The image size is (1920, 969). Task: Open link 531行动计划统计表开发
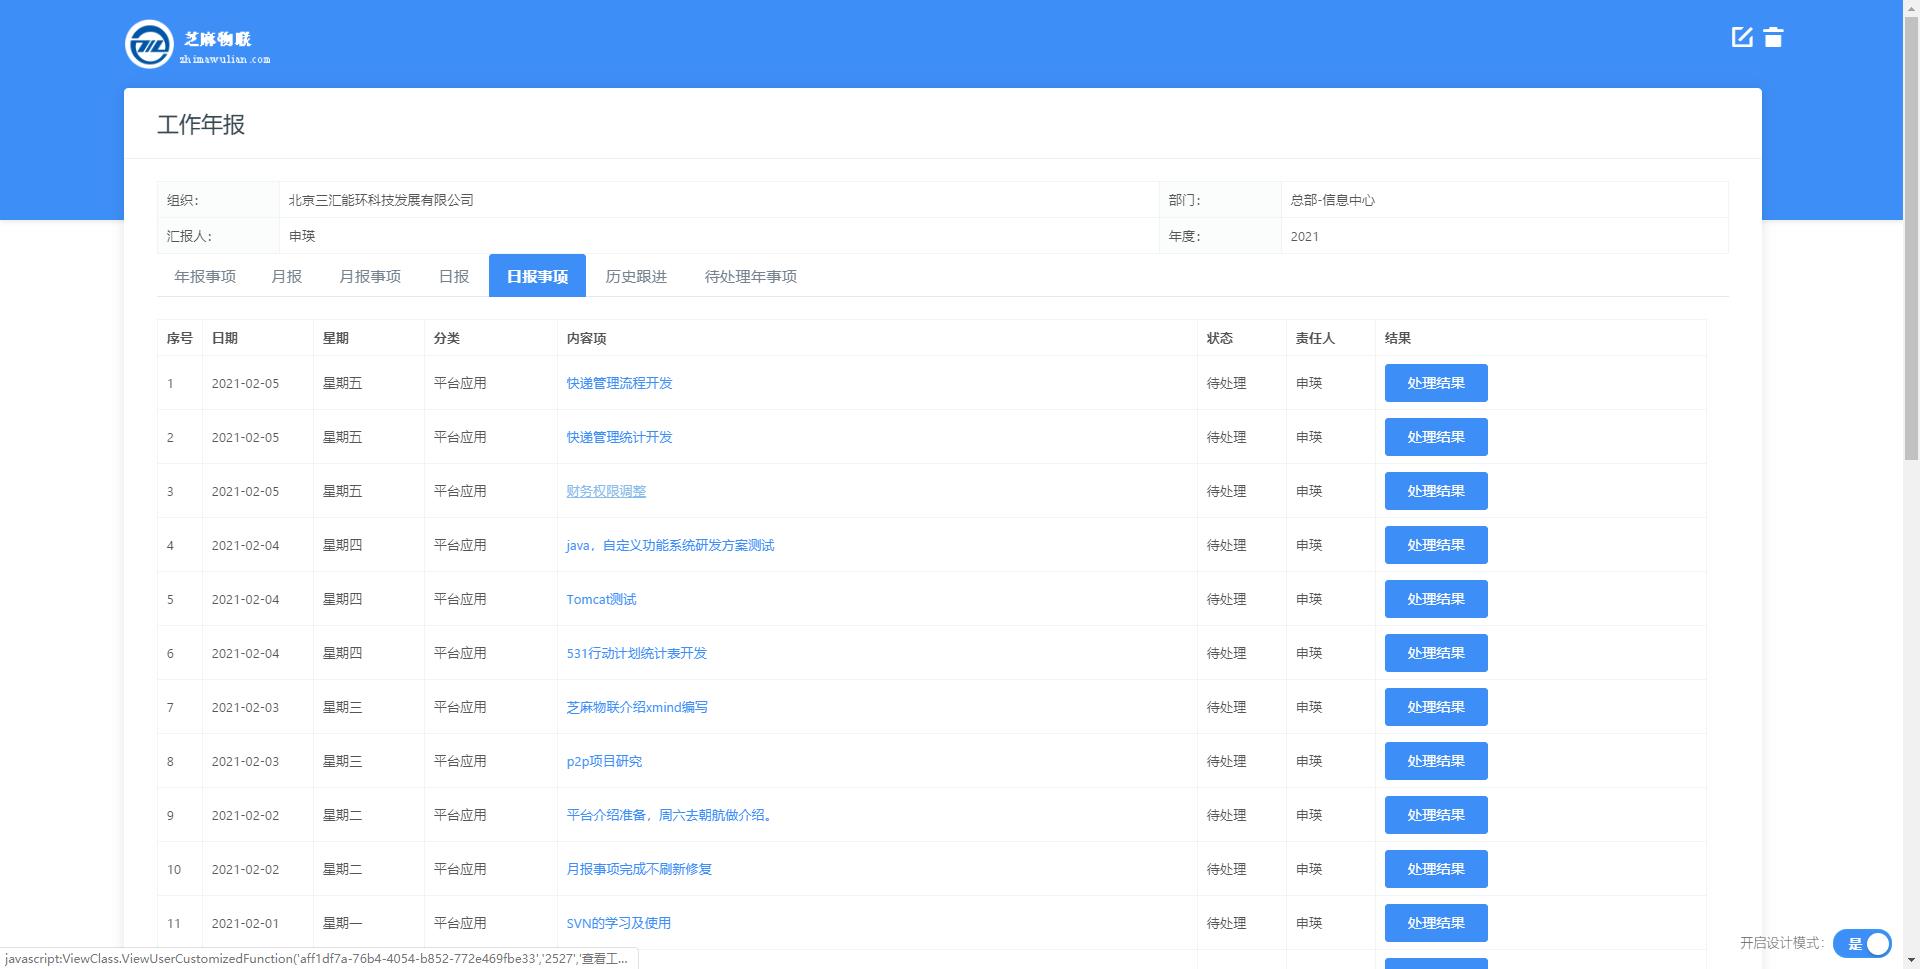pos(637,653)
